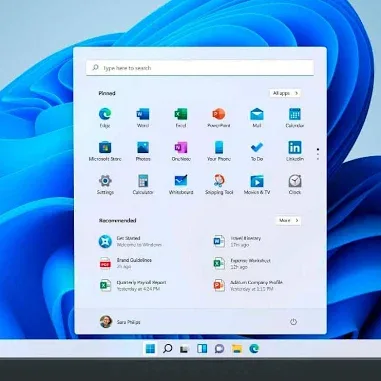Open the Calendar pinned app

[x=295, y=117]
